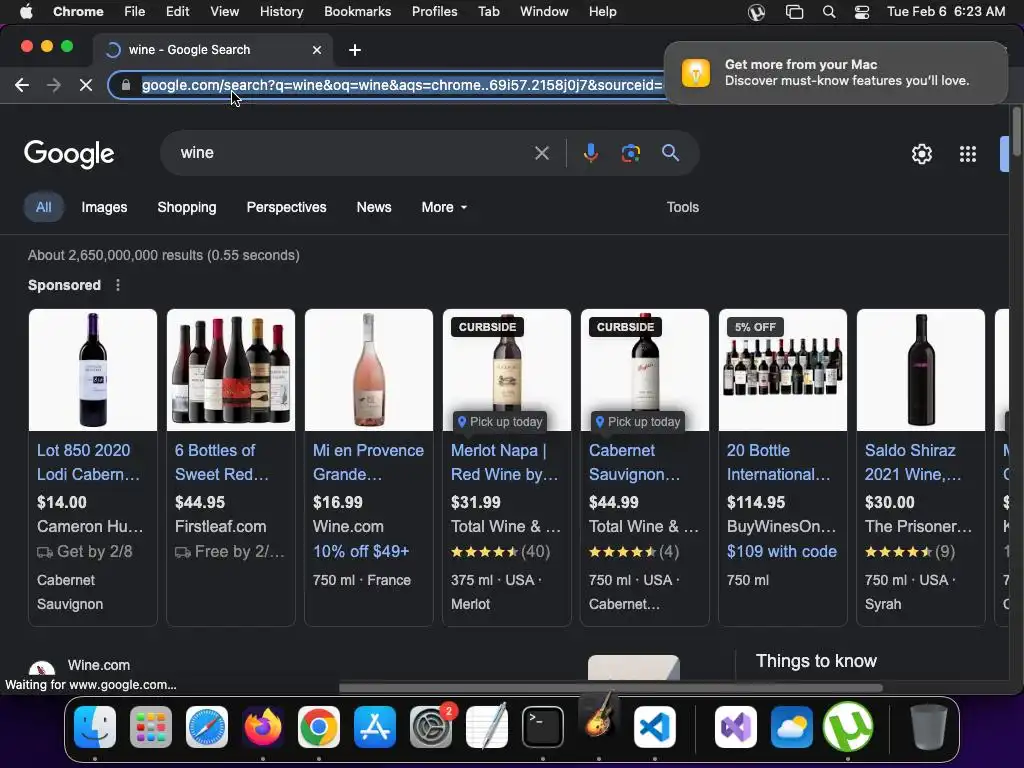Stop loading the page
The height and width of the screenshot is (768, 1024).
(86, 85)
